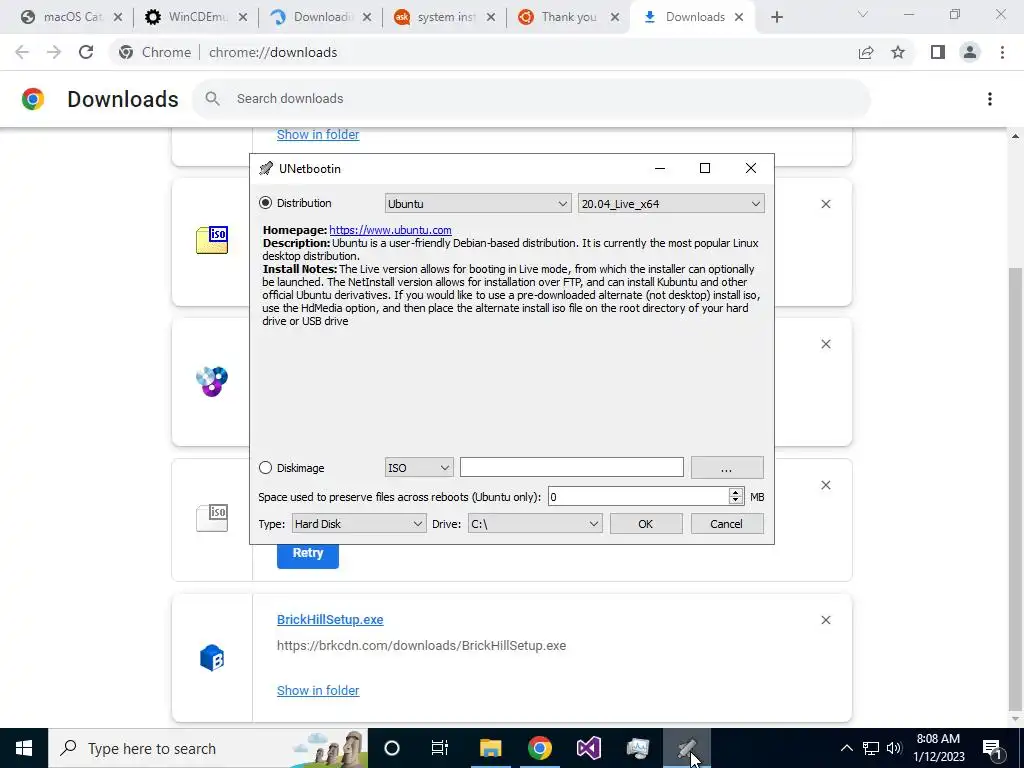1024x768 pixels.
Task: Open File Explorer from taskbar
Action: [490, 748]
